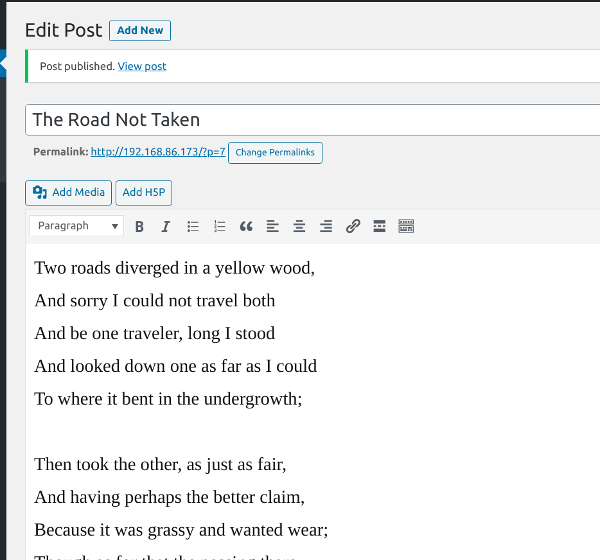600x560 pixels.
Task: Open the post permalink URL
Action: 157,152
